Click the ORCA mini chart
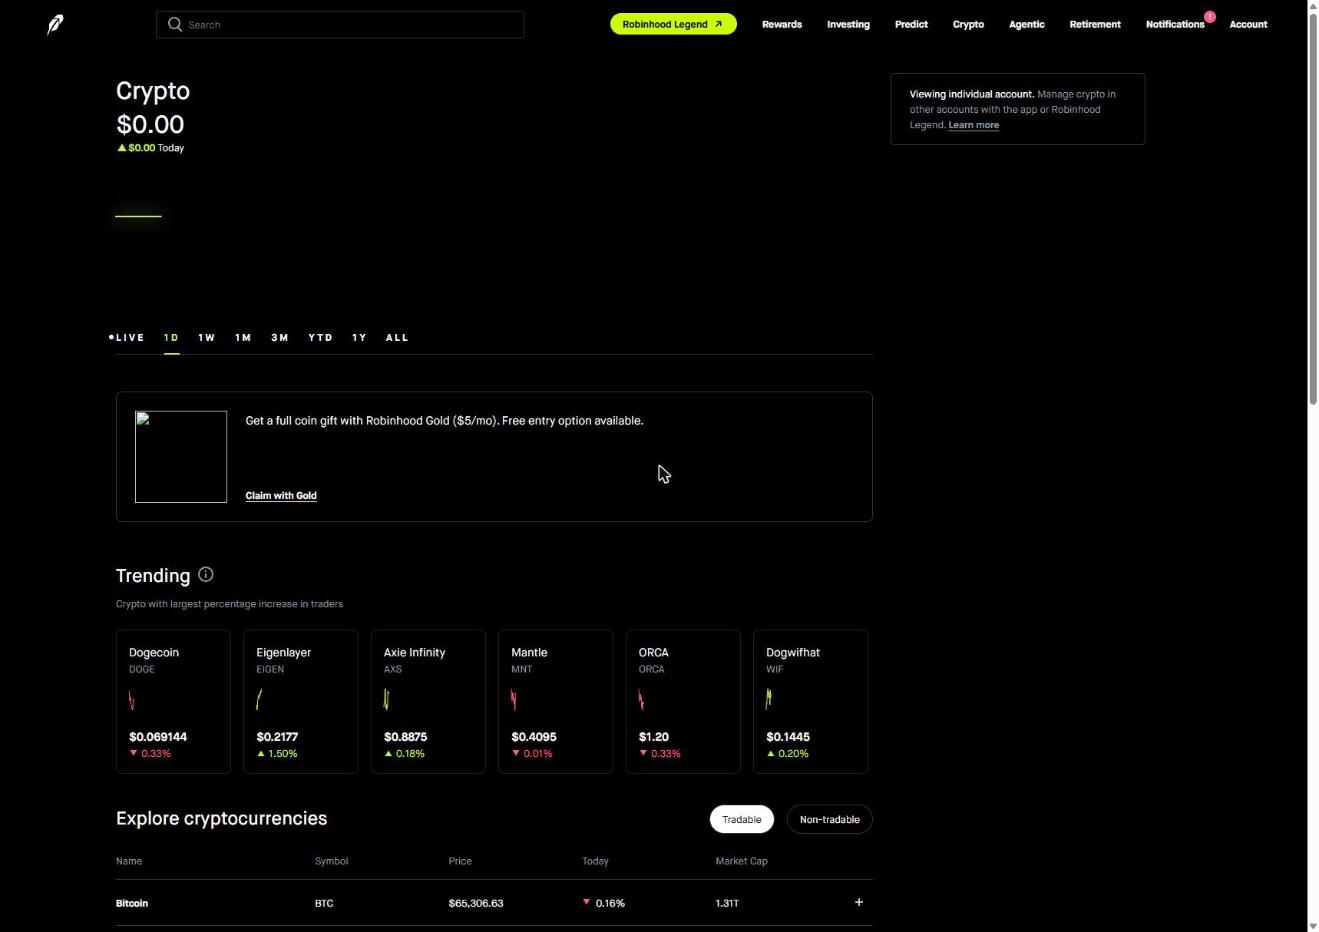1319x932 pixels. coord(641,700)
